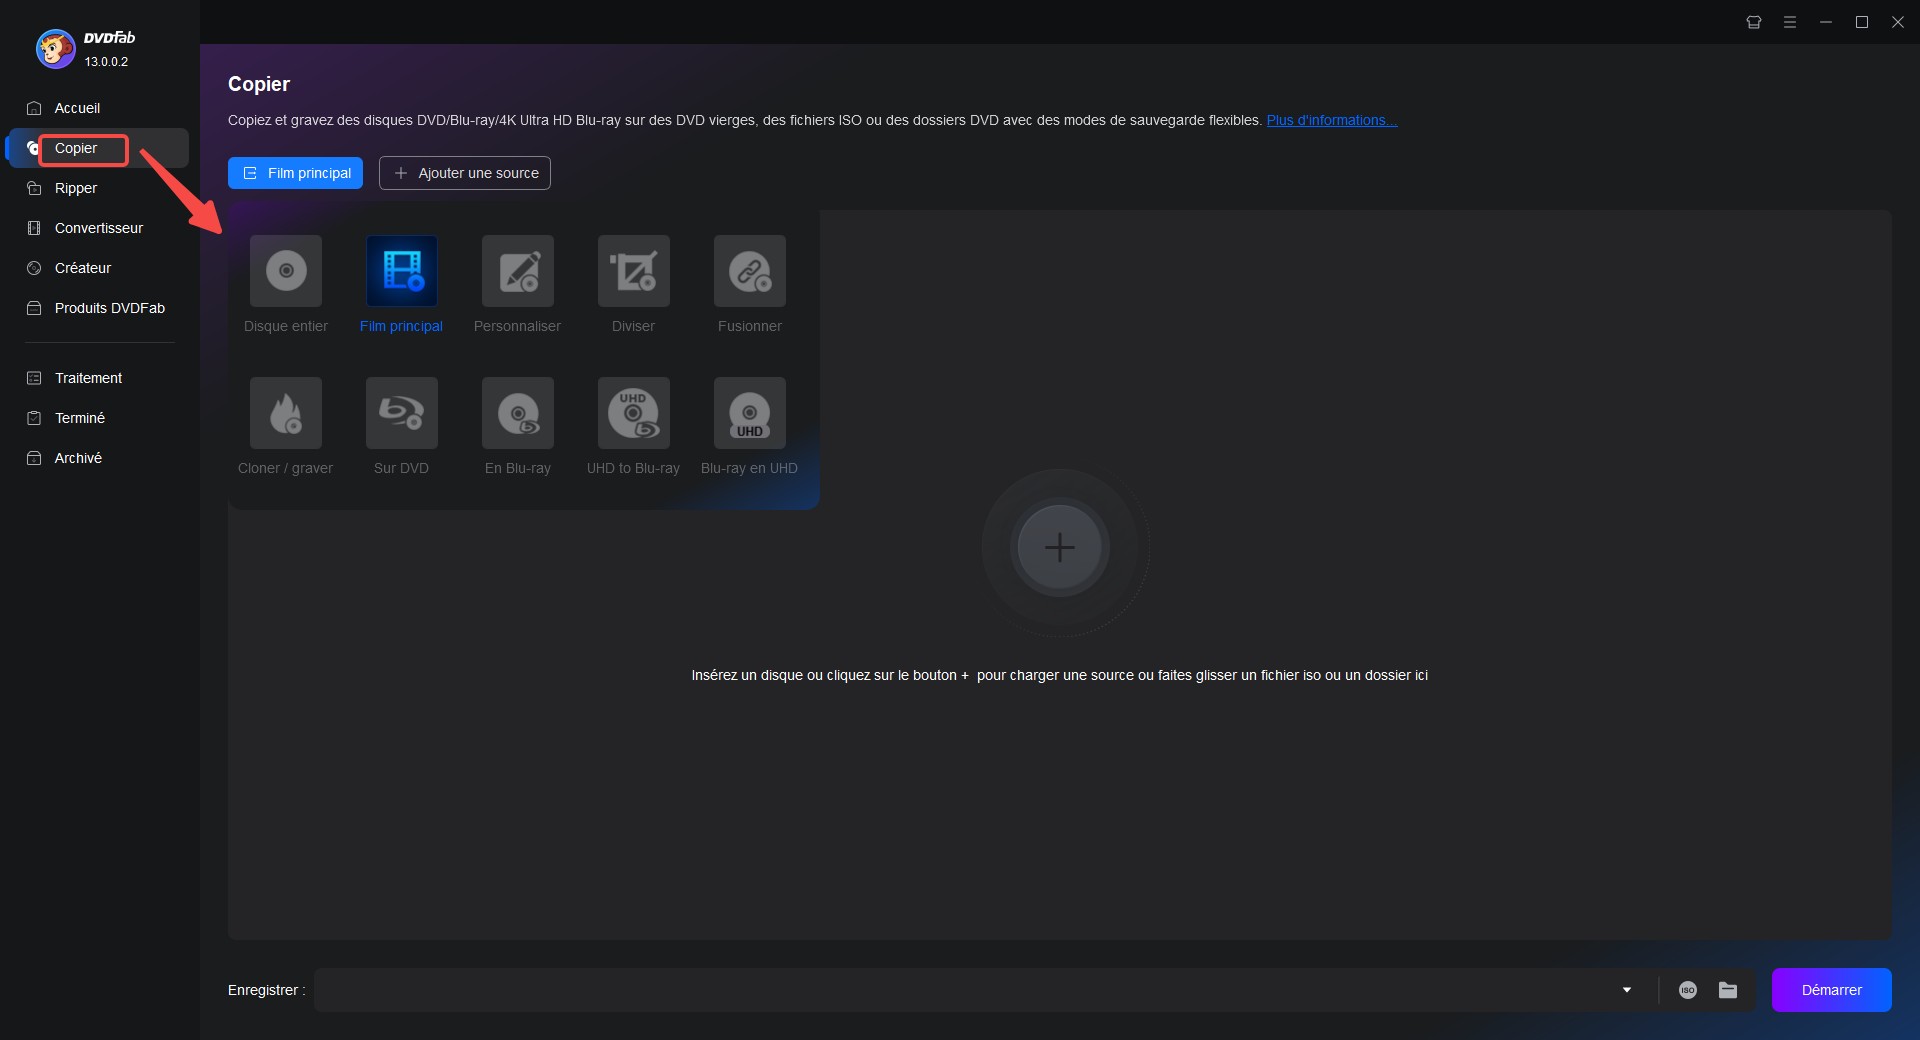Choose the Film principal mode tile

[402, 271]
